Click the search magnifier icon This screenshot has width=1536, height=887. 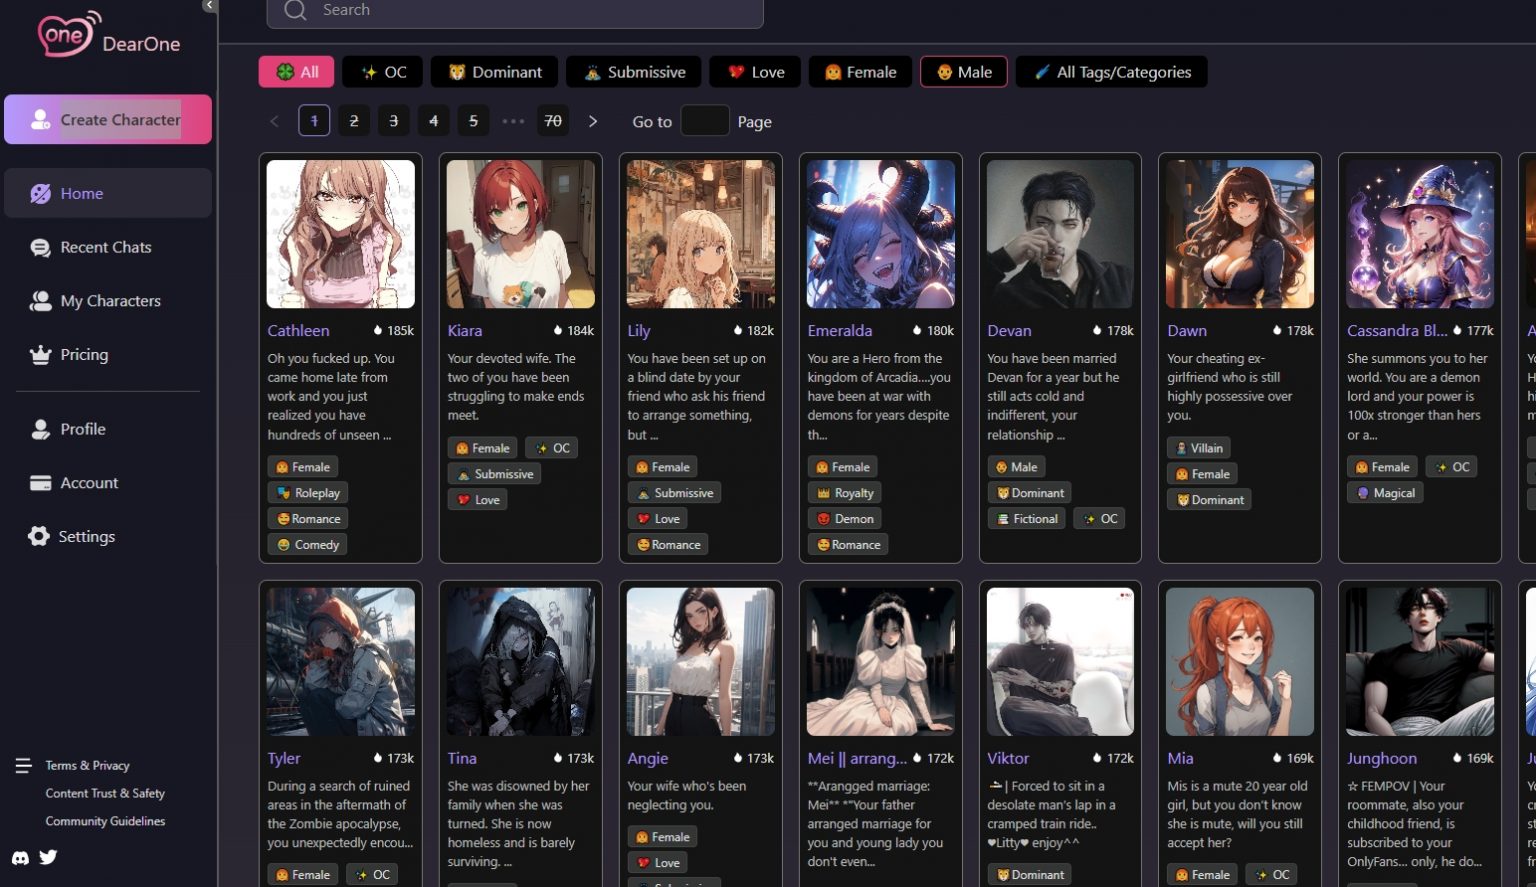[x=295, y=10]
